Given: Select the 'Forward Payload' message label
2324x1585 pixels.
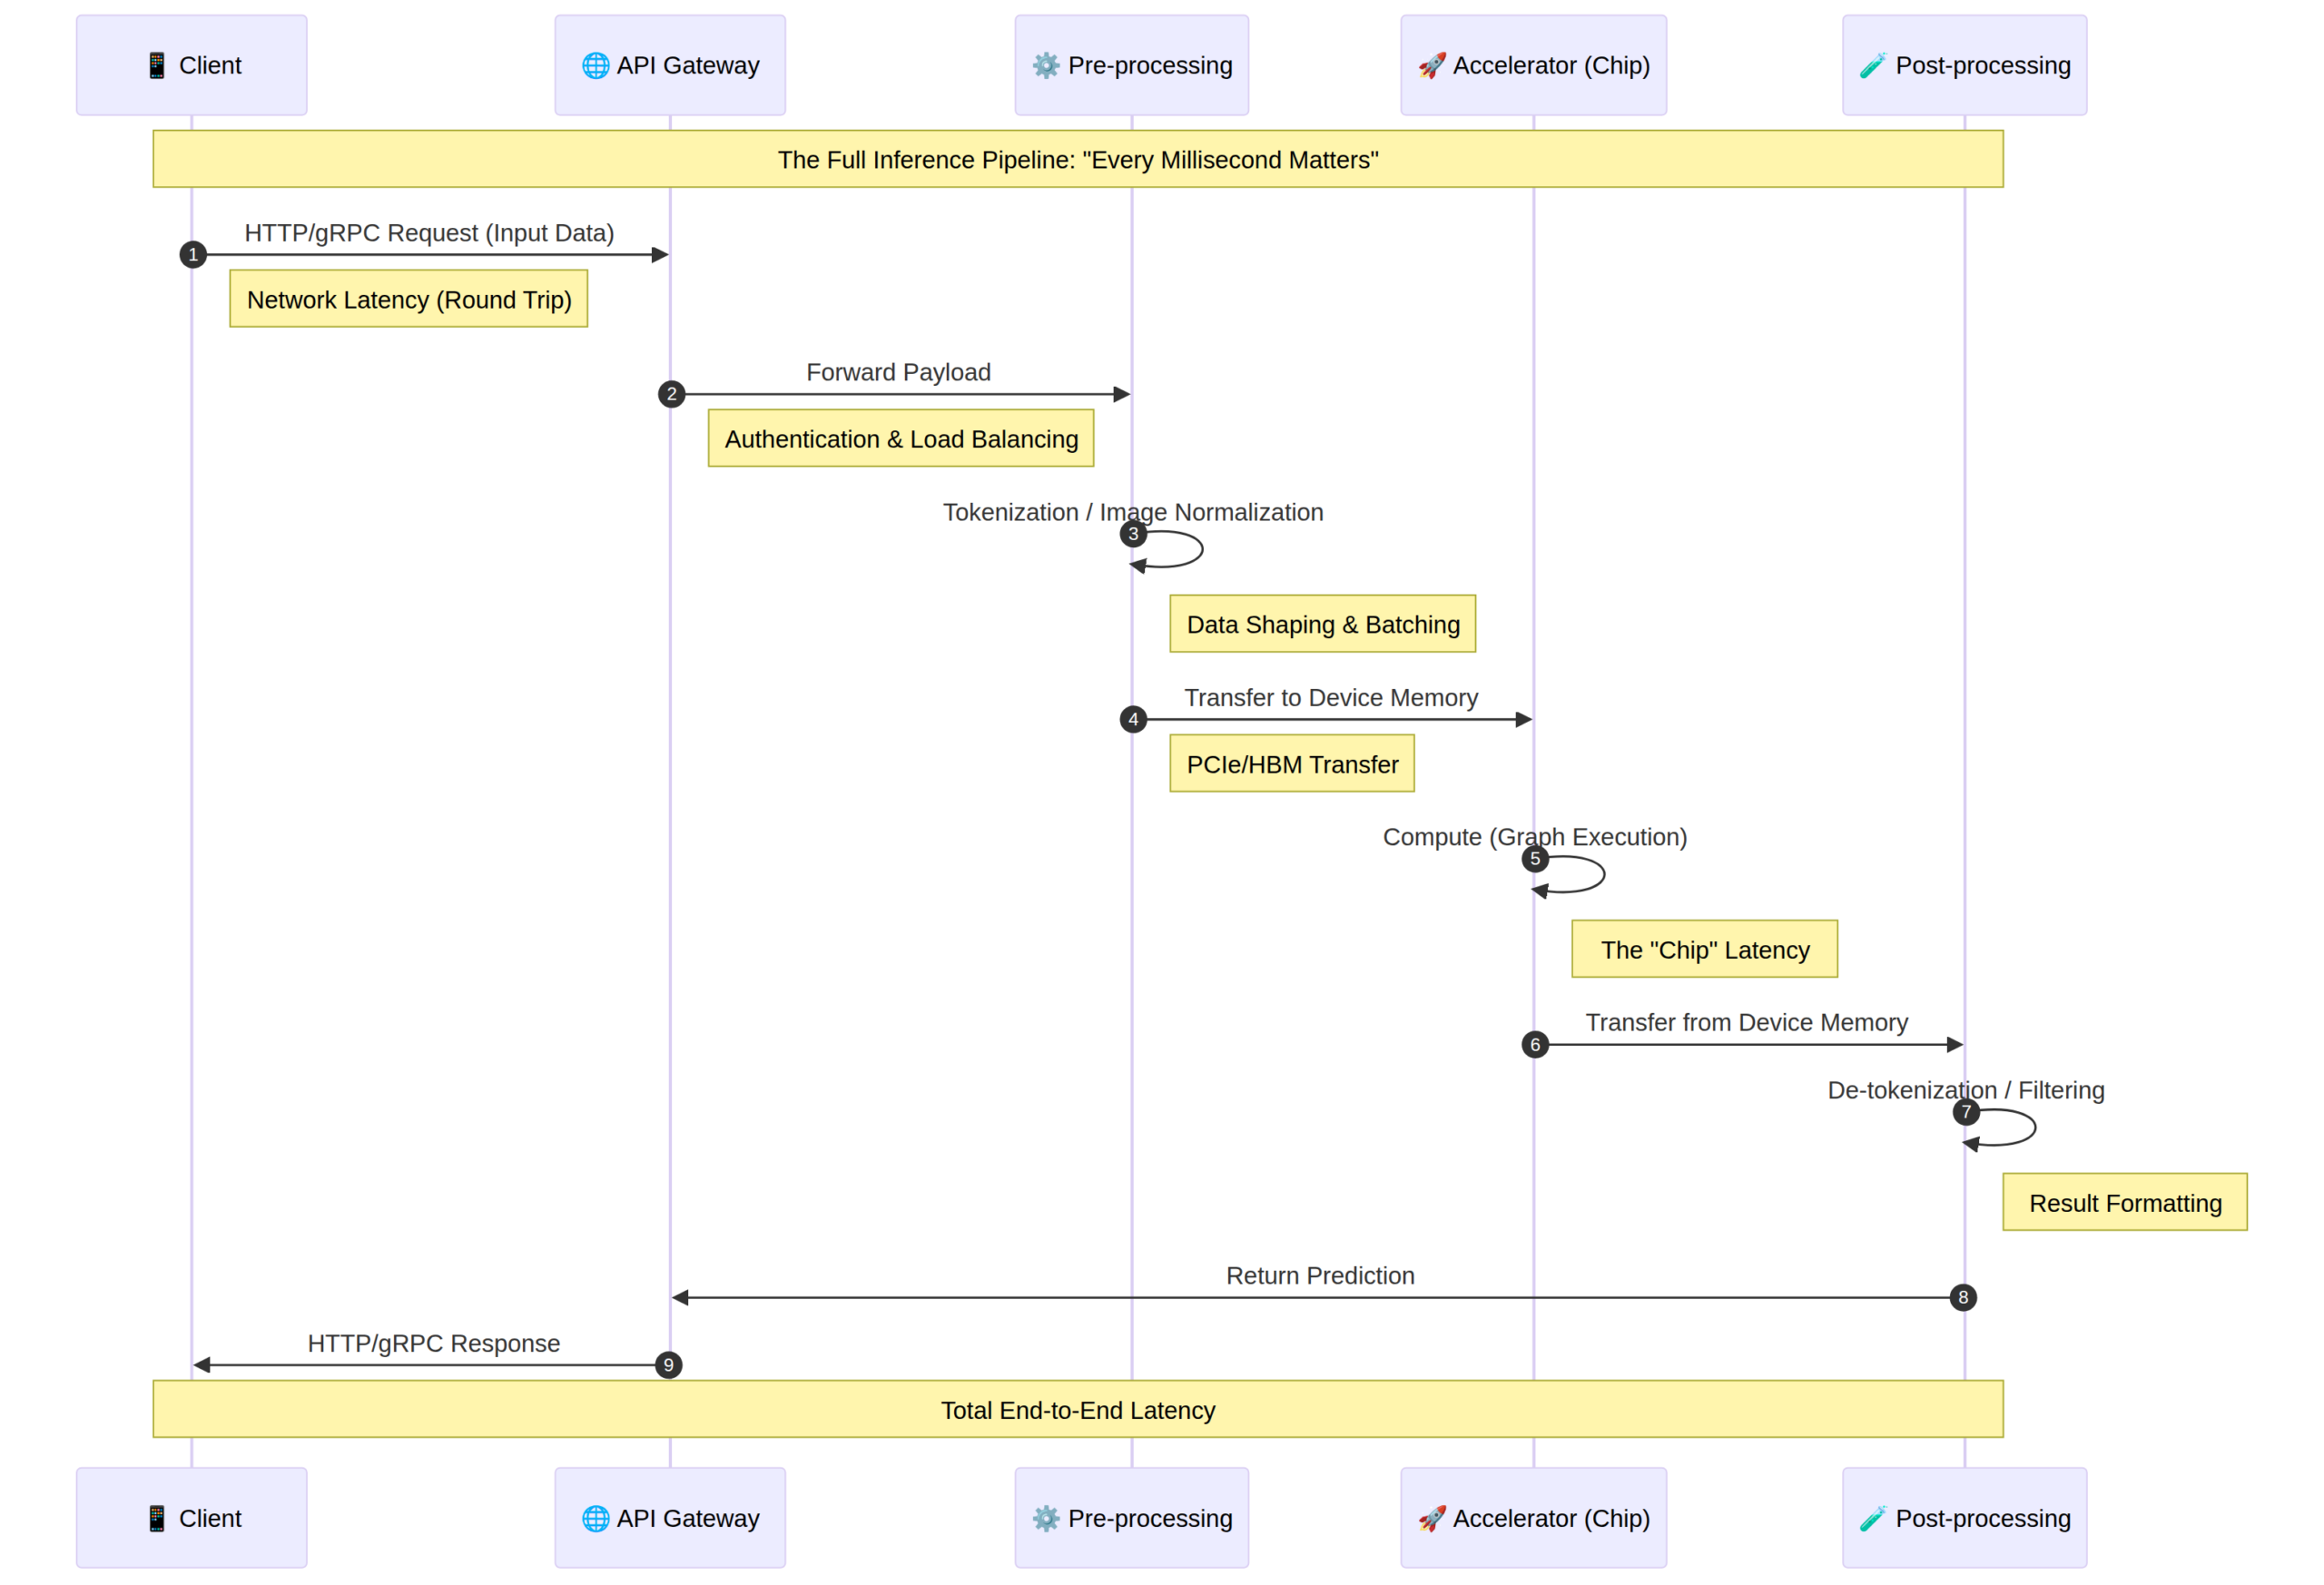Looking at the screenshot, I should click(898, 372).
